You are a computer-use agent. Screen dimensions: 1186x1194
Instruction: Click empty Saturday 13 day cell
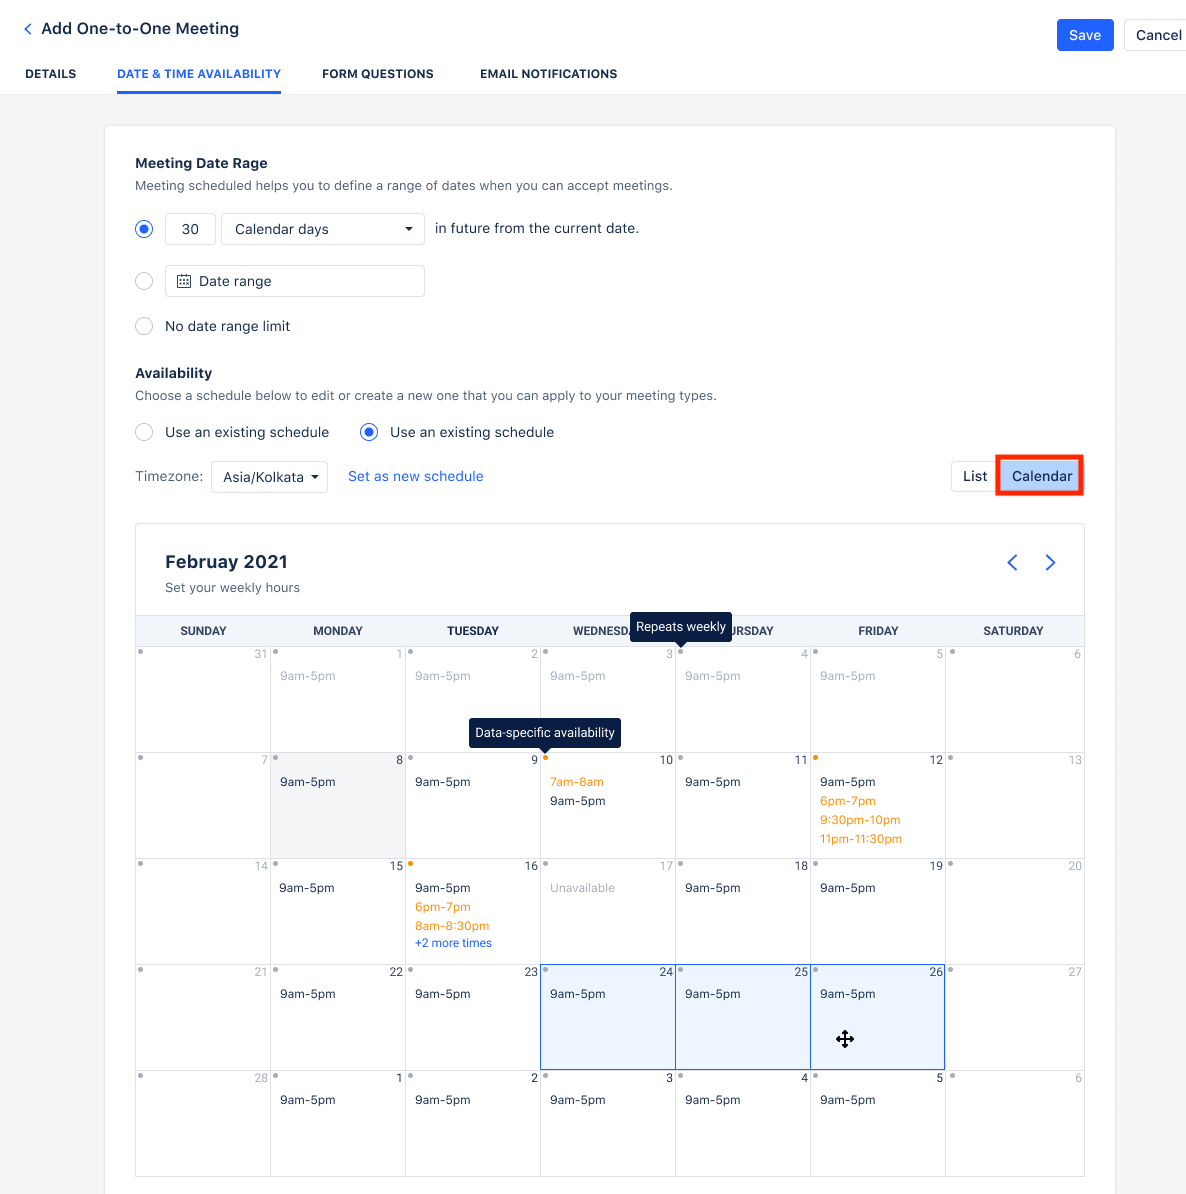click(x=1015, y=806)
